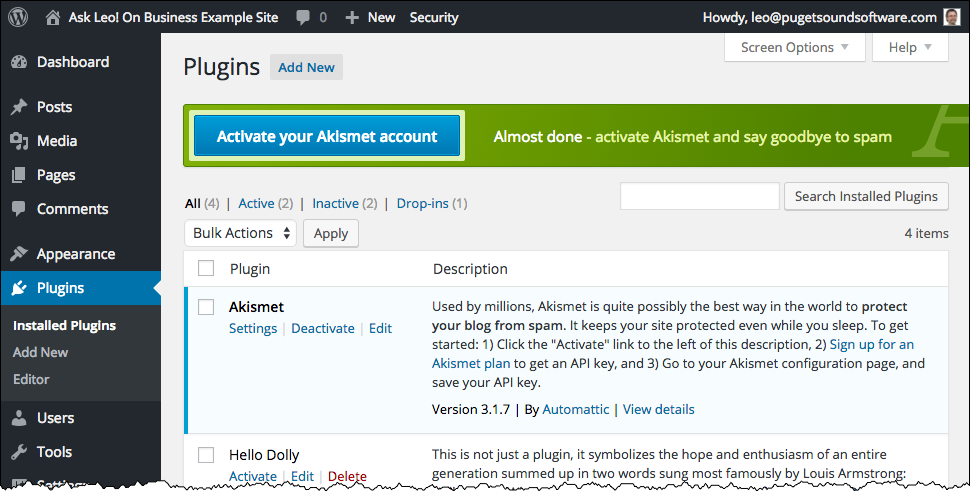Click the Comments bubble icon in sidebar
The image size is (970, 491).
pos(19,209)
